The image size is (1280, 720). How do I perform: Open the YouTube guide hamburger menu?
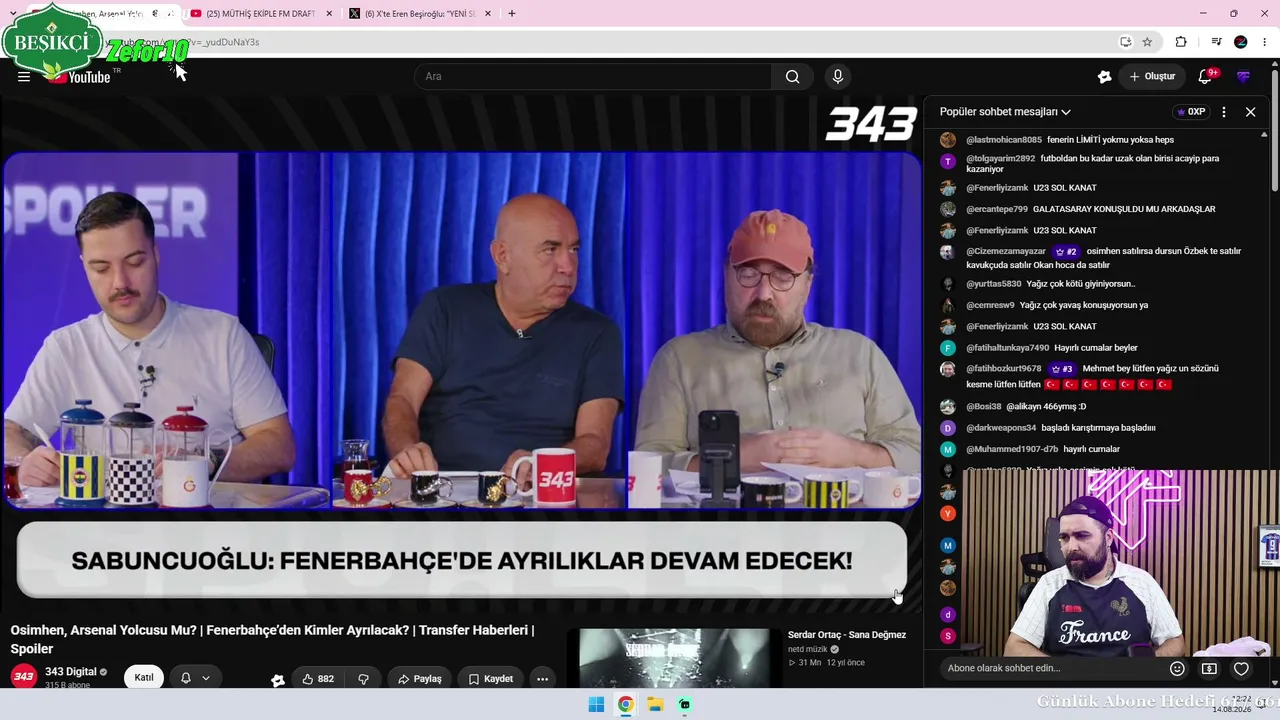click(24, 76)
